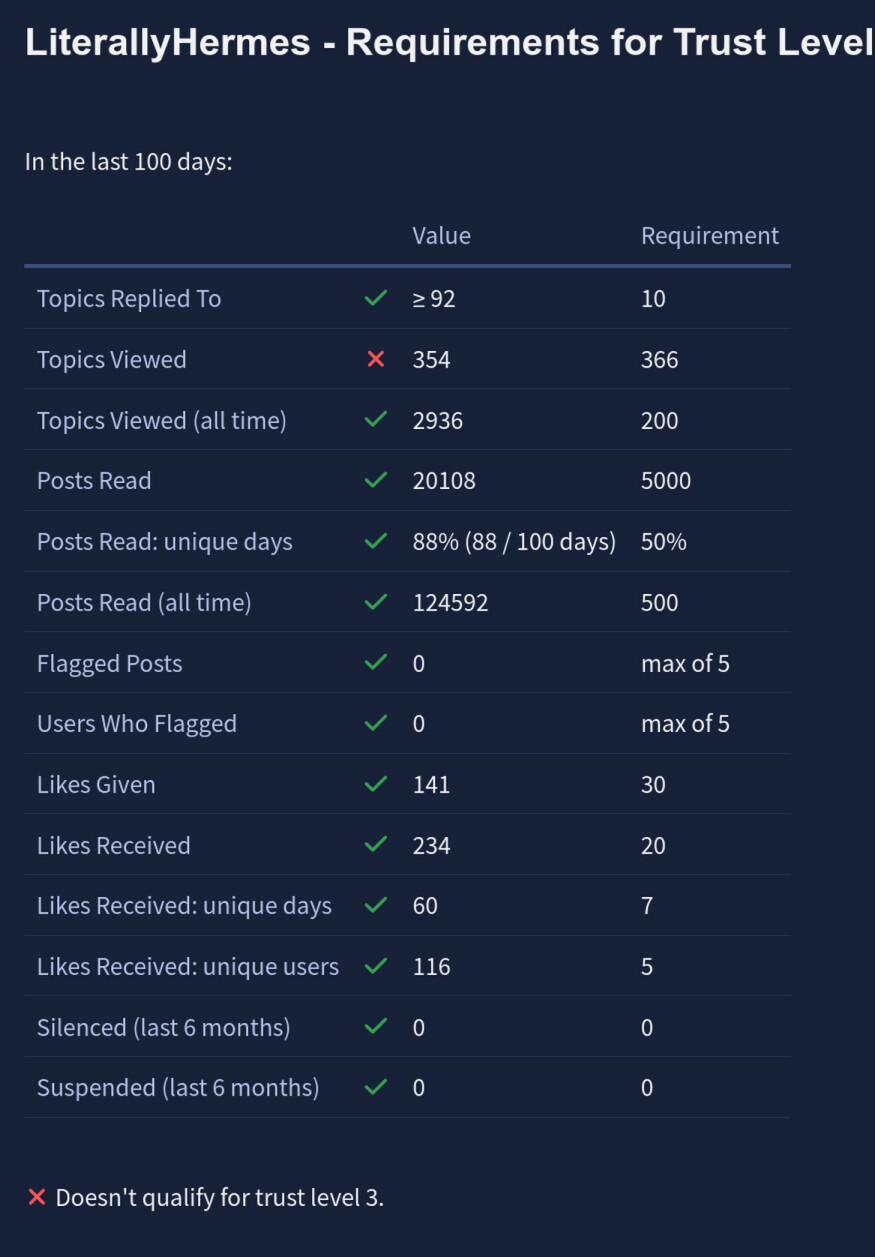Click the LiterallyHermes page title
Viewport: 875px width, 1257px height.
pyautogui.click(x=448, y=43)
